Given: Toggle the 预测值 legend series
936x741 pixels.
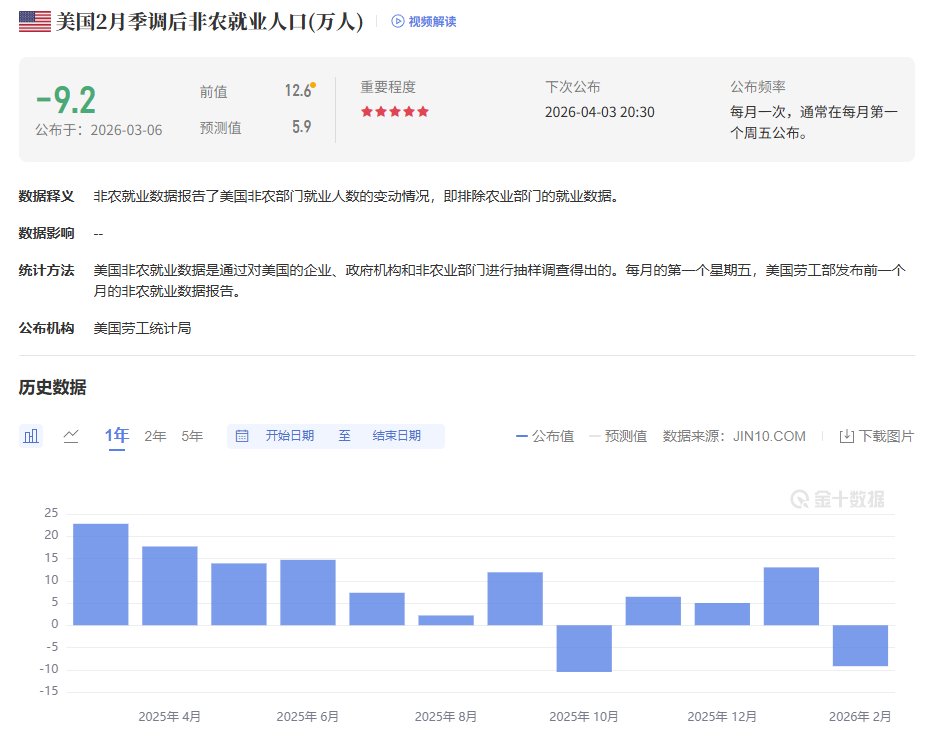Looking at the screenshot, I should click(618, 436).
